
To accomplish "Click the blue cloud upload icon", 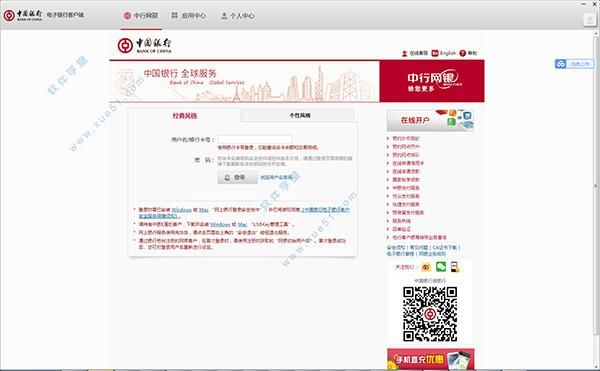I will 561,64.
